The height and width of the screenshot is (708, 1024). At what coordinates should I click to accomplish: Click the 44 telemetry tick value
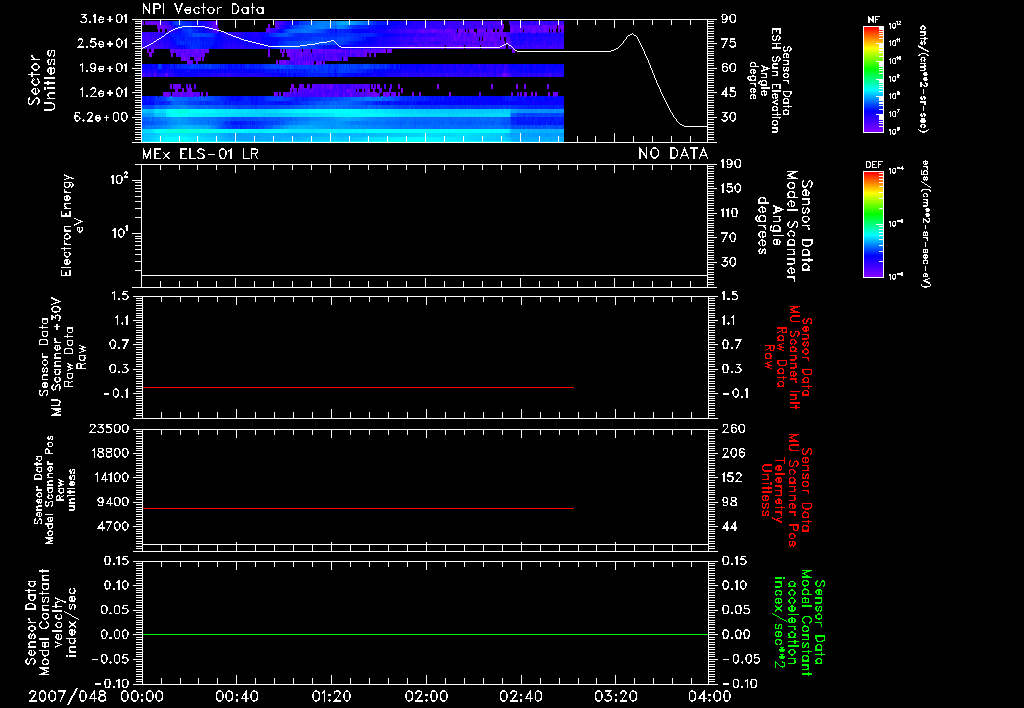pyautogui.click(x=729, y=526)
